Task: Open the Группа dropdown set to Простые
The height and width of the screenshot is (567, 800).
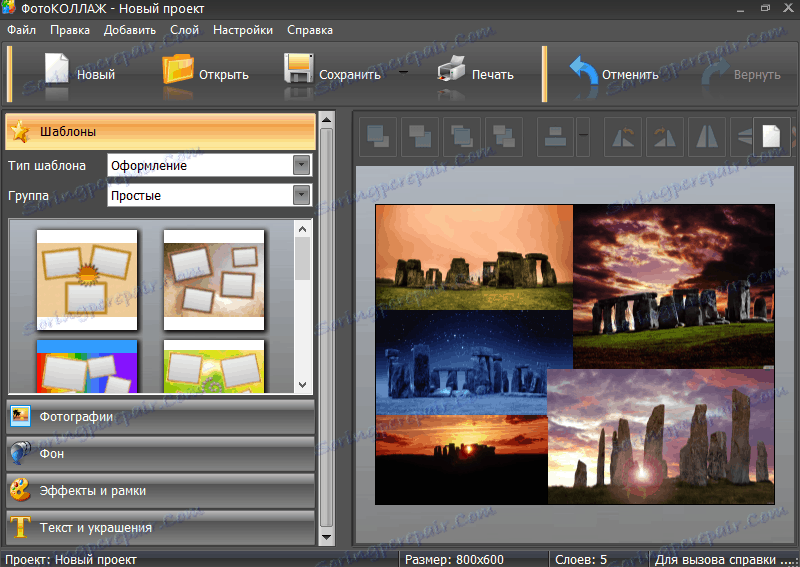Action: [301, 196]
